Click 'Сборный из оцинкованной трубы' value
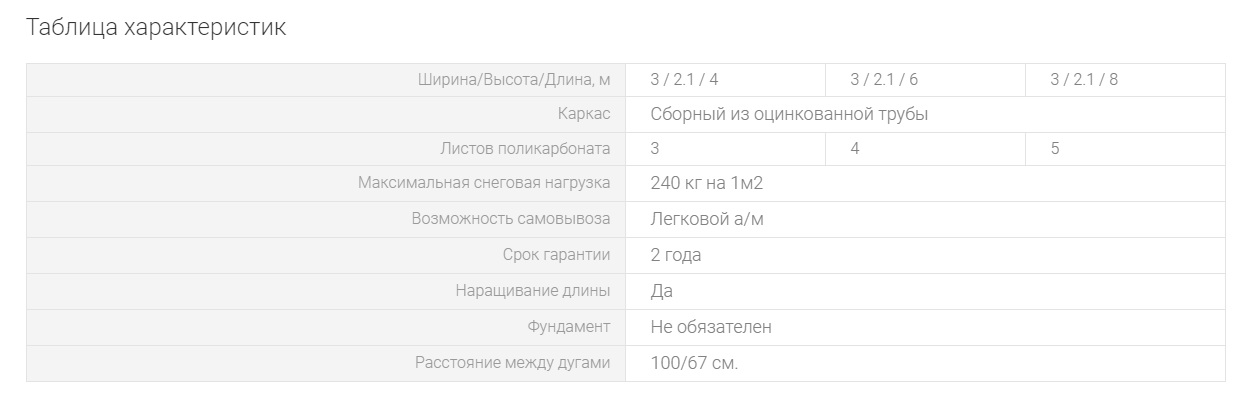Viewport: 1250px width, 402px height. click(x=789, y=115)
